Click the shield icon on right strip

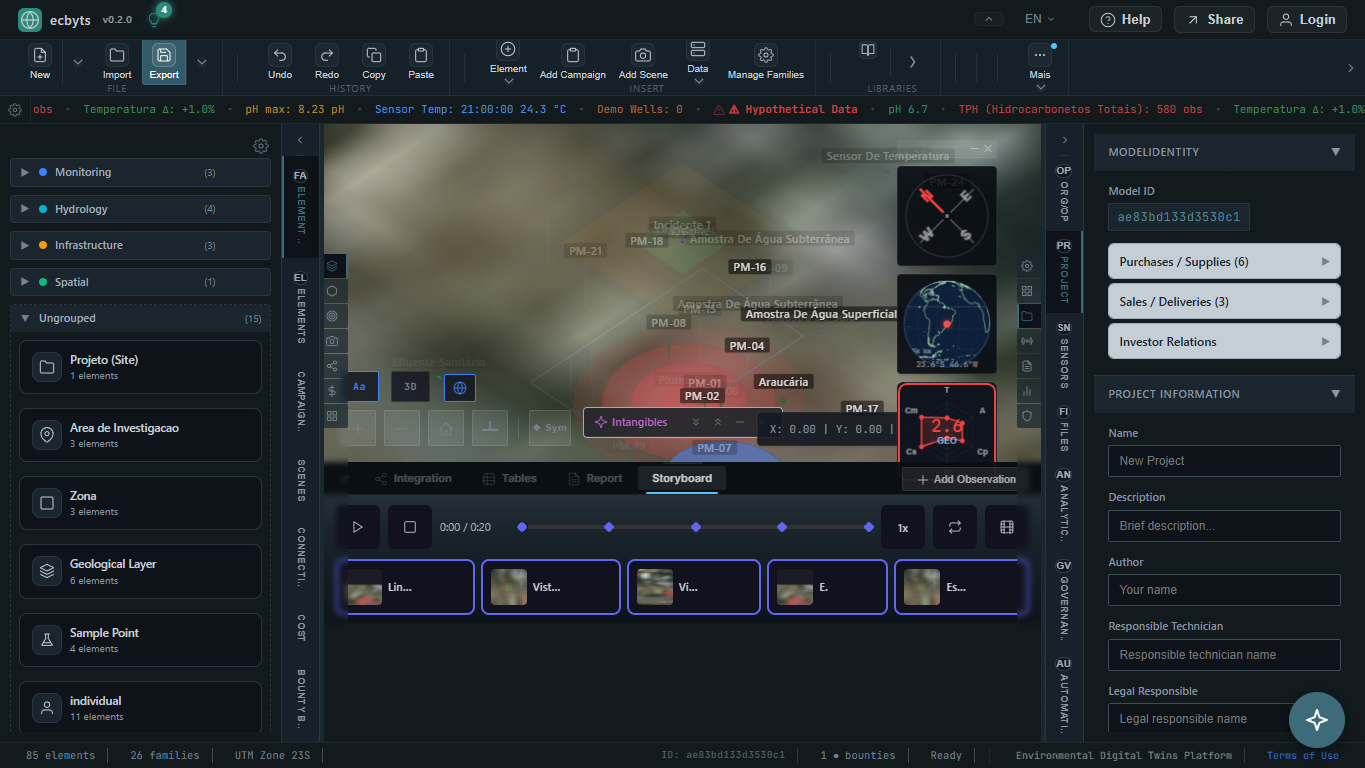[x=1027, y=415]
